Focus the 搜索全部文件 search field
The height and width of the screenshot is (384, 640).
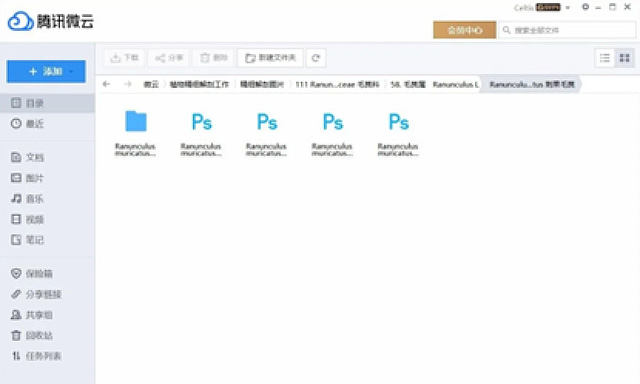567,30
